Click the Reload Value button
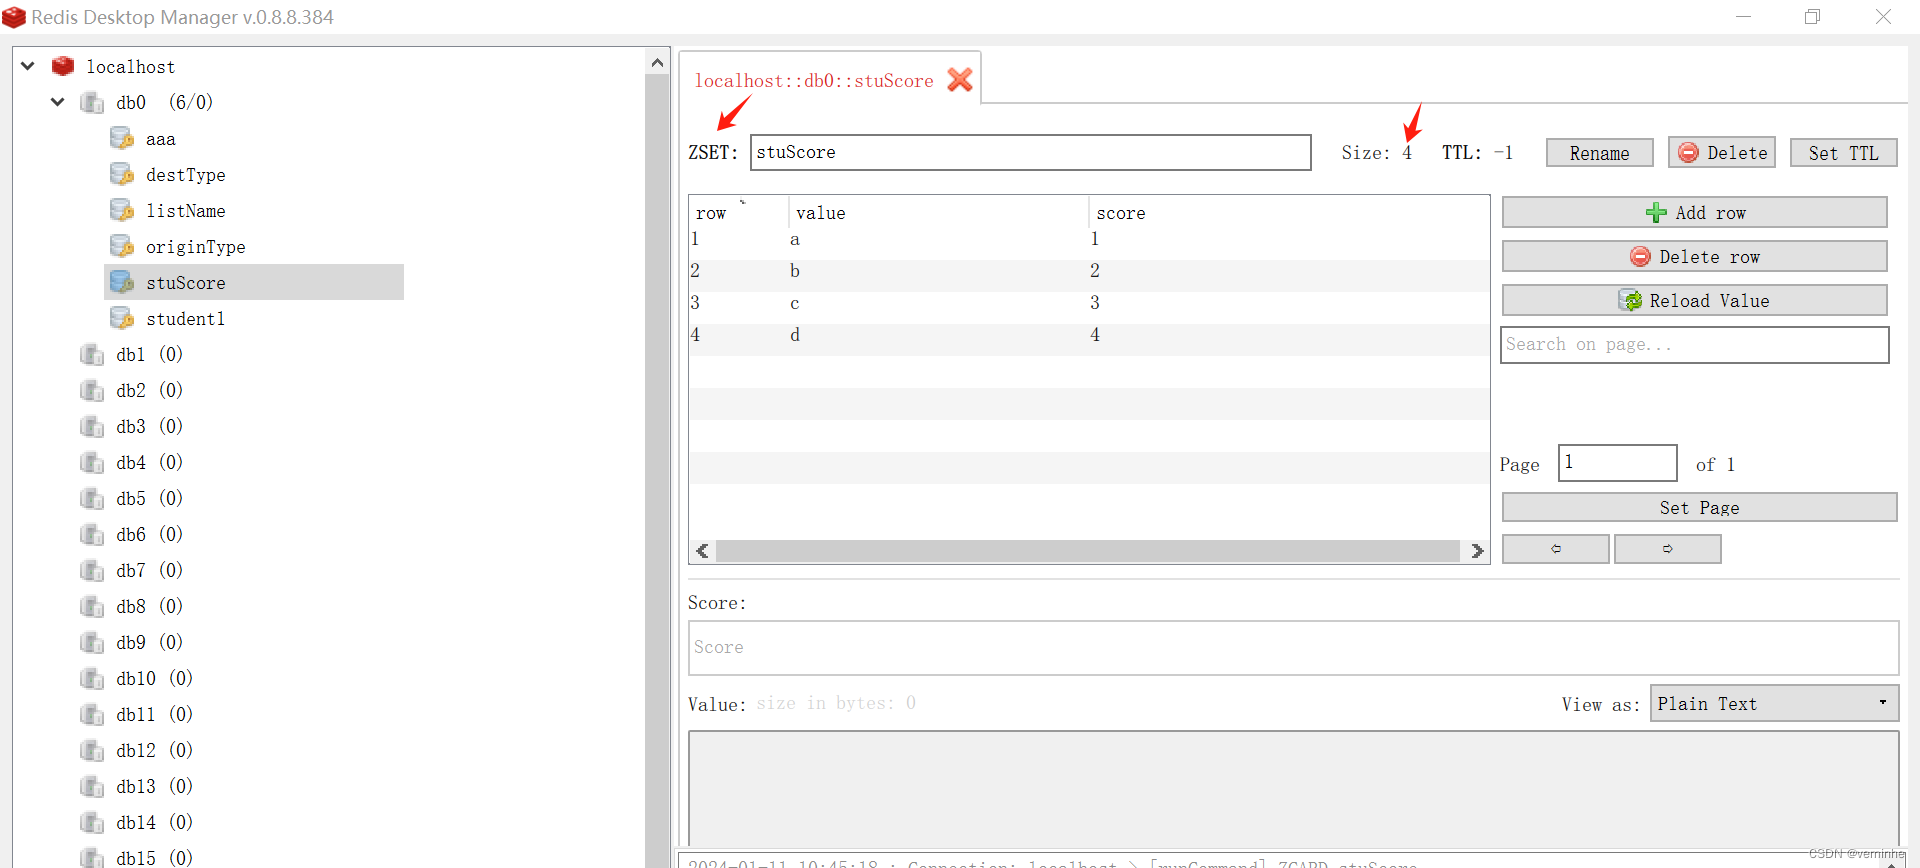The width and height of the screenshot is (1920, 868). click(x=1694, y=300)
